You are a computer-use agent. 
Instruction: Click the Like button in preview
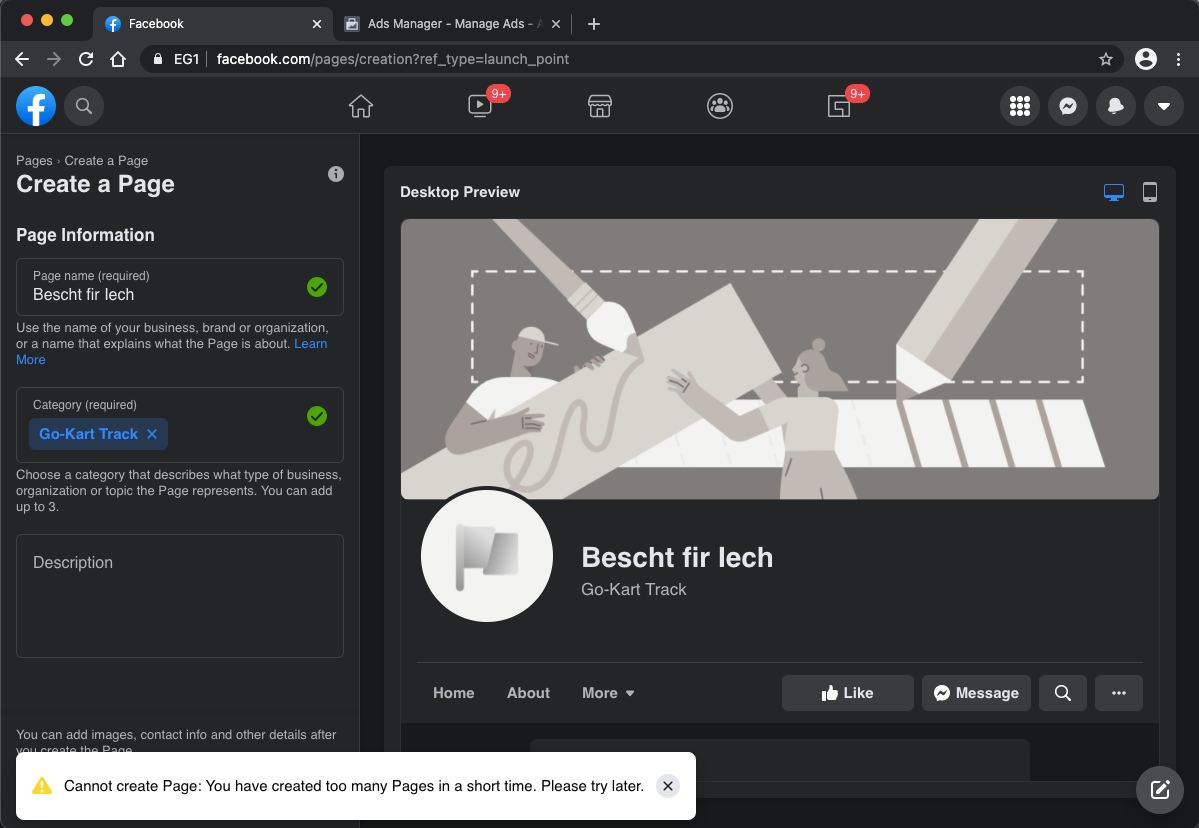(x=847, y=693)
